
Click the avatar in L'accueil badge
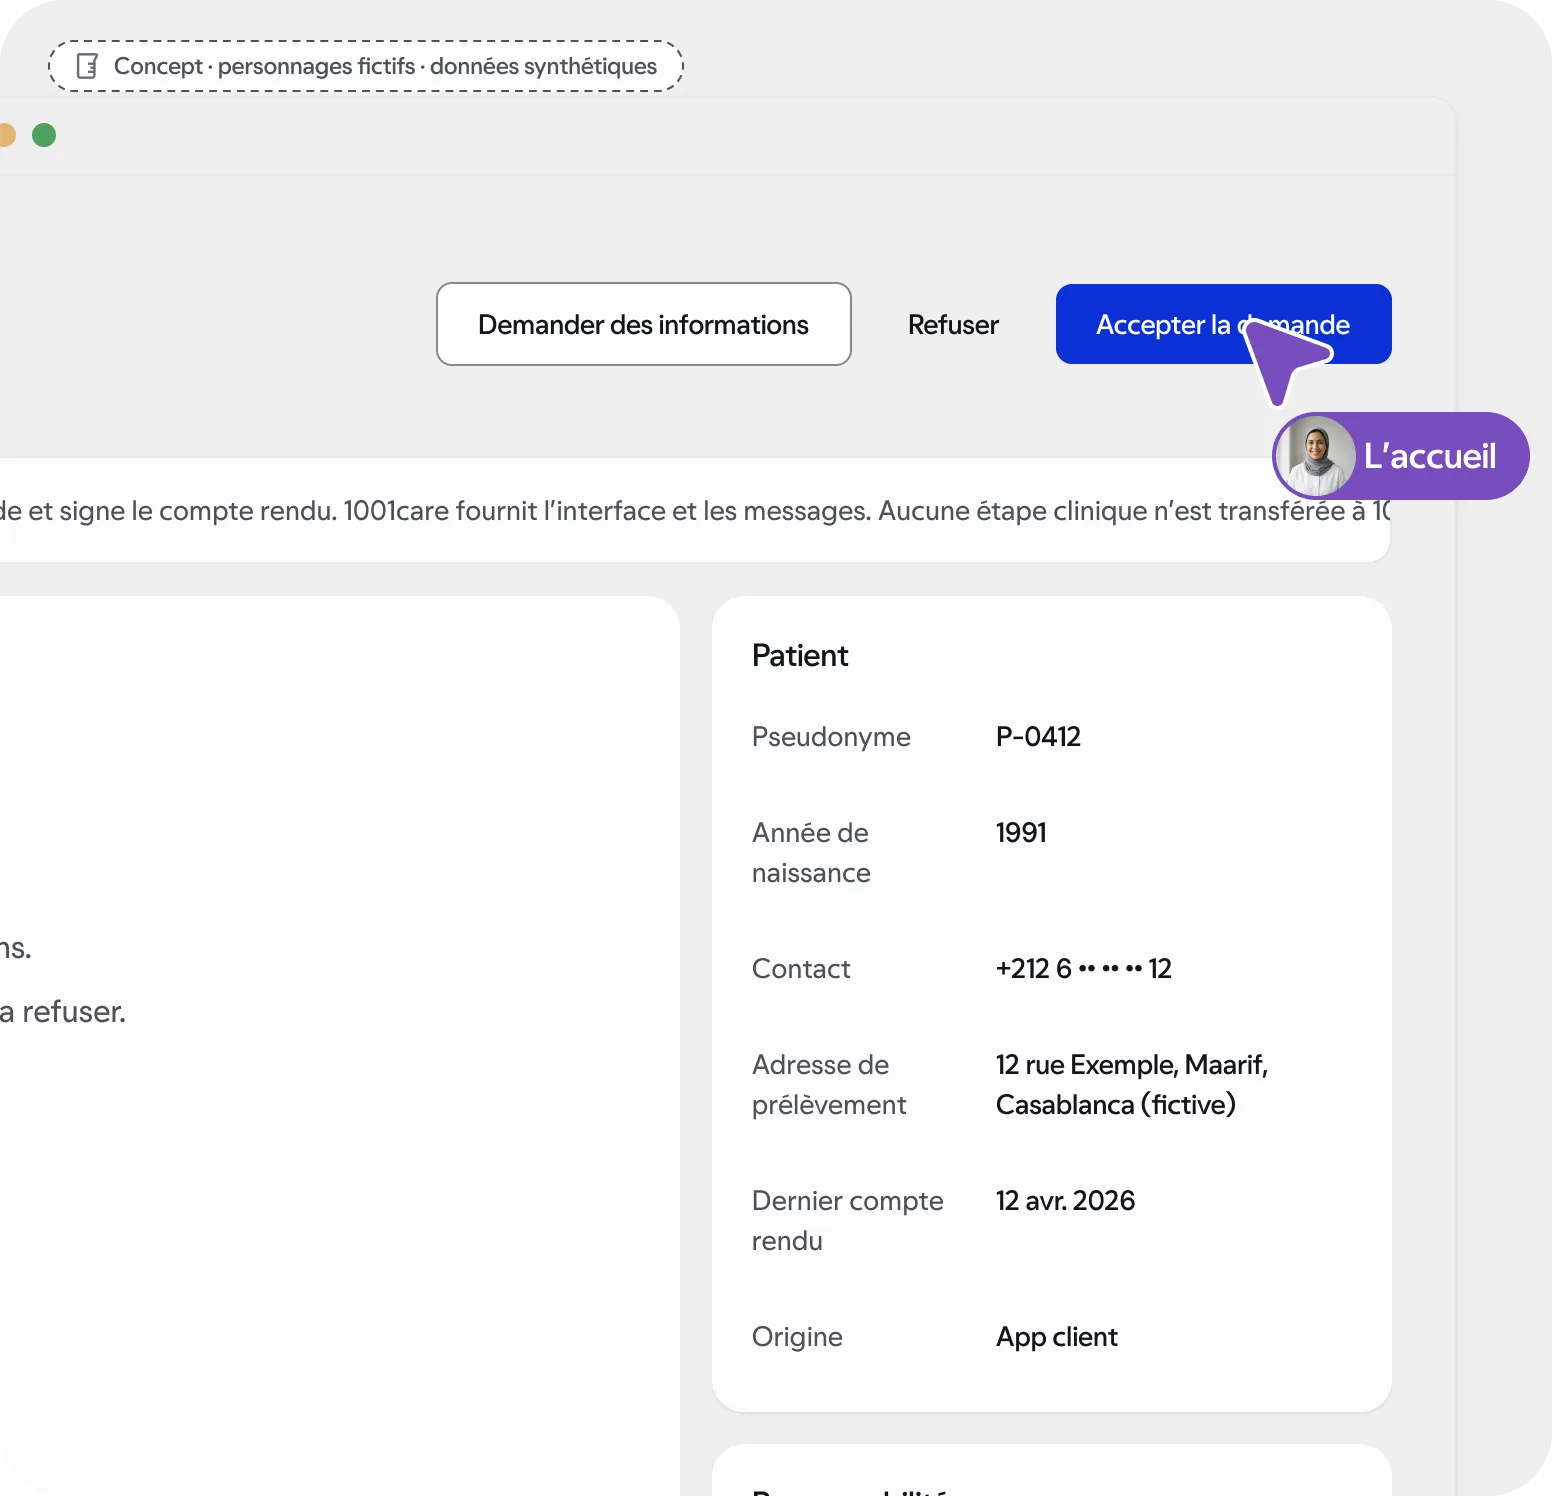click(x=1316, y=456)
